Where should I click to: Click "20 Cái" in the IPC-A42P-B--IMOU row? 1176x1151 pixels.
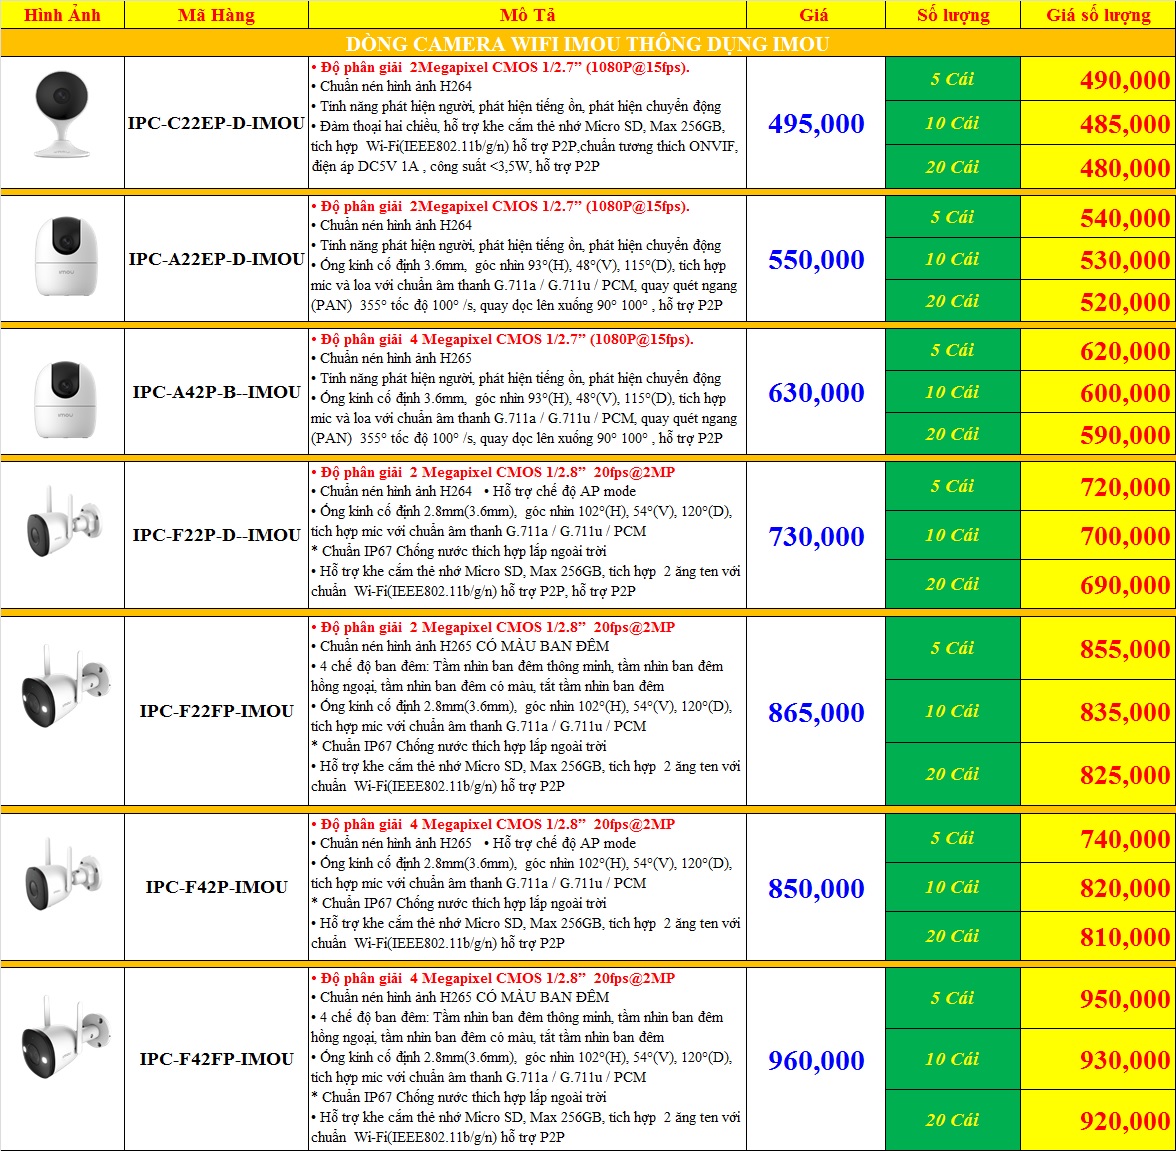point(952,433)
